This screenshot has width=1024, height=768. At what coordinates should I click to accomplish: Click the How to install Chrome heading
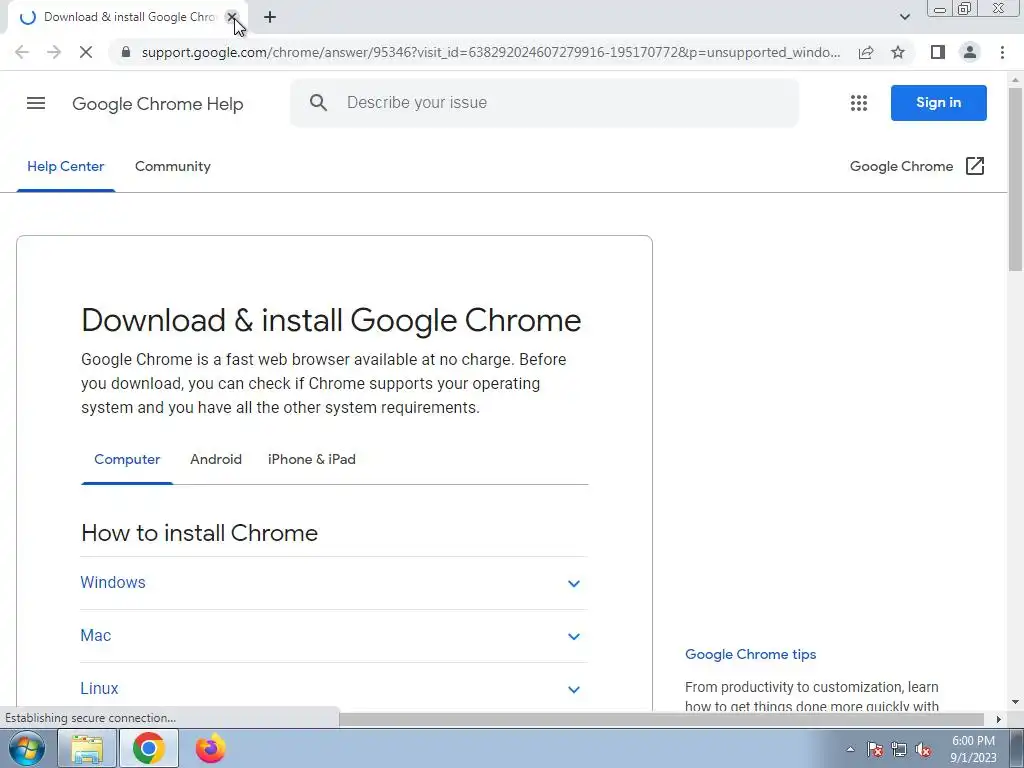[x=199, y=533]
